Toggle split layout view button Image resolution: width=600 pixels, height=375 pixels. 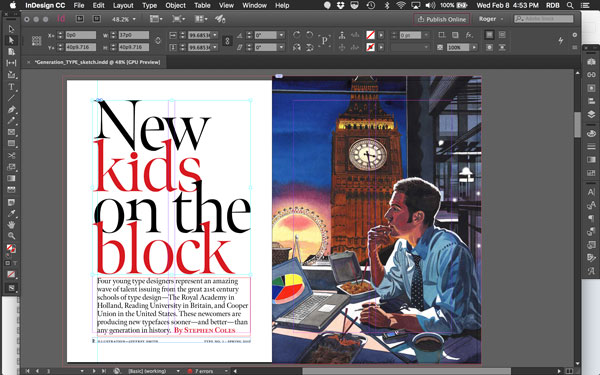569,371
